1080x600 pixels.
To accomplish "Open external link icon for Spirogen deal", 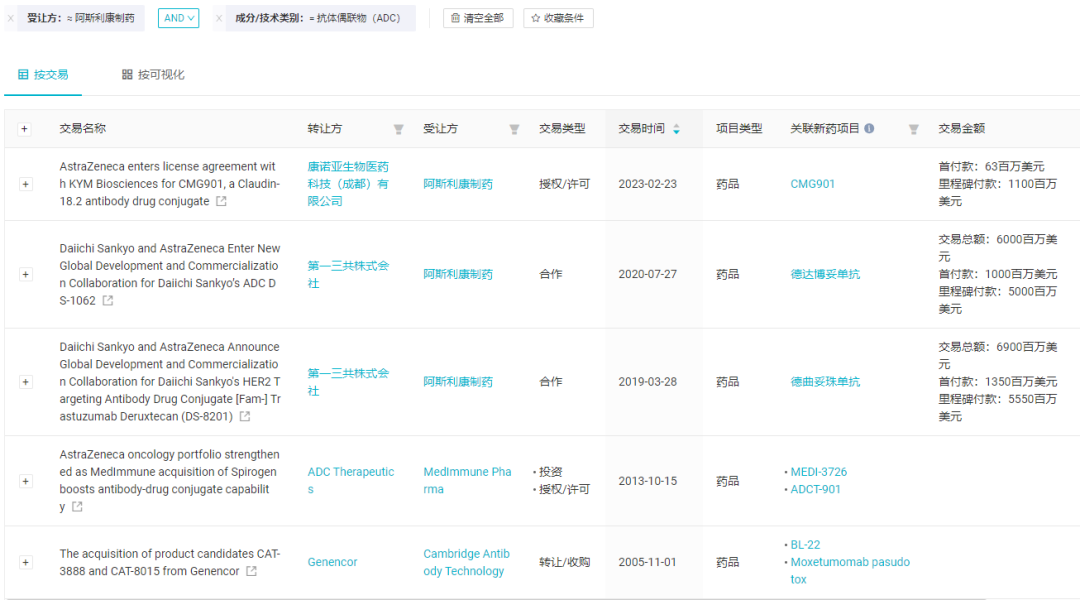I will [77, 506].
